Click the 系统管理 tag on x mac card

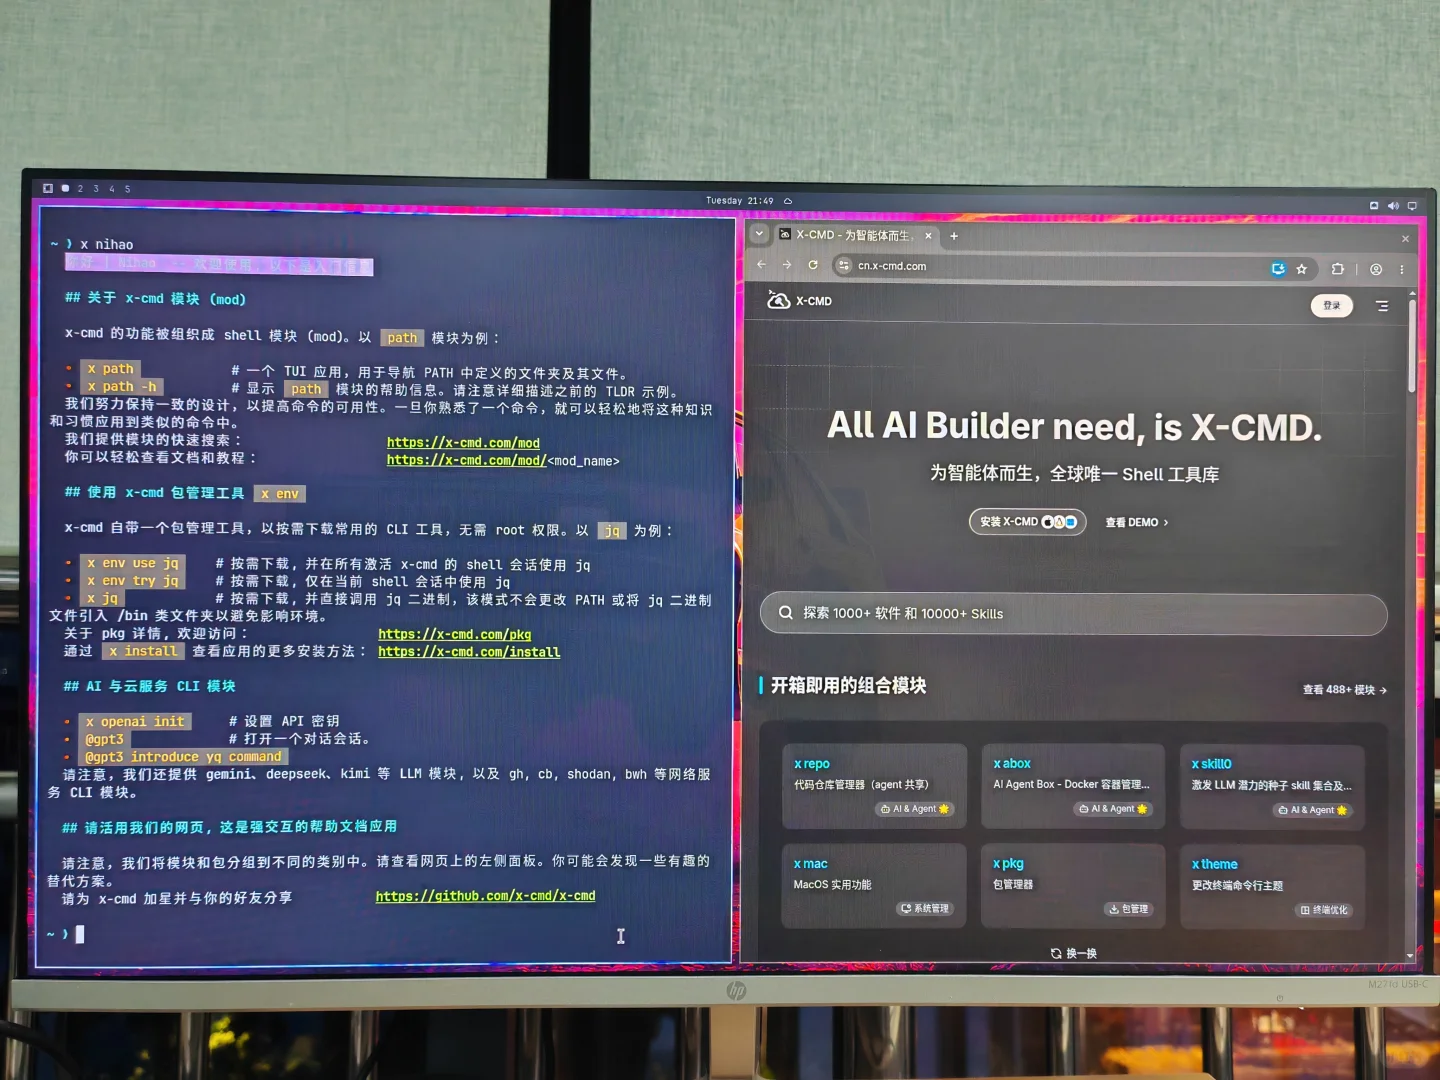pos(925,909)
